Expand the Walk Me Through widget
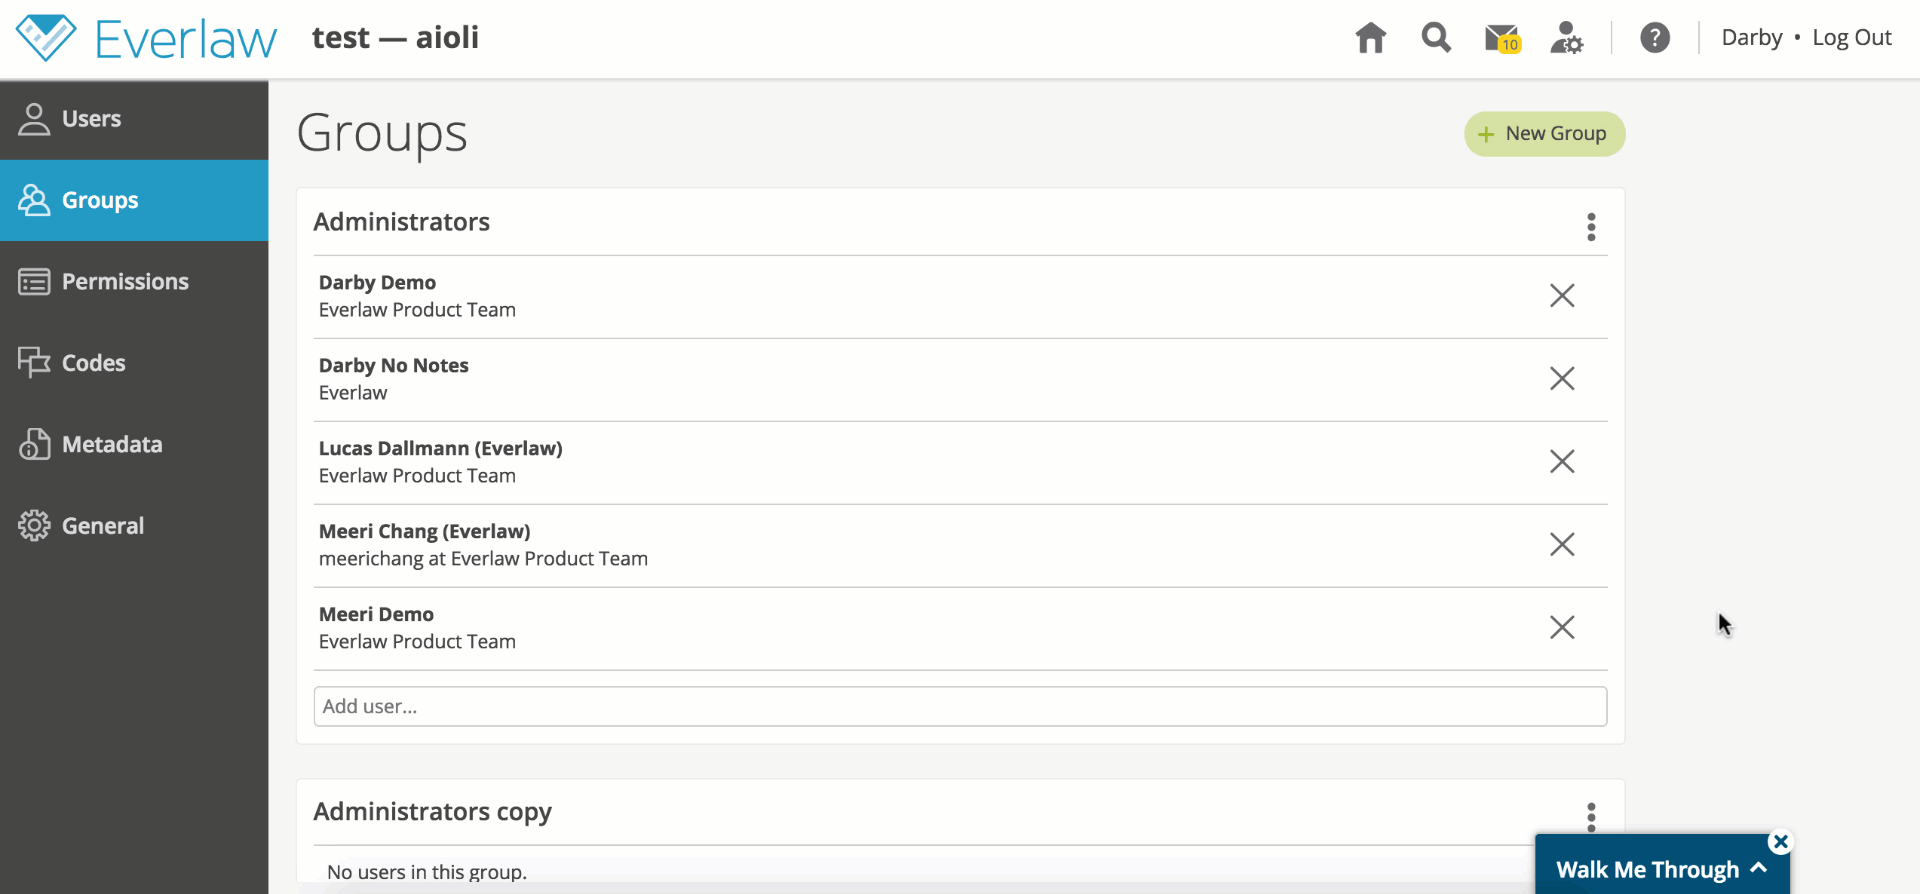This screenshot has width=1920, height=894. coord(1661,869)
